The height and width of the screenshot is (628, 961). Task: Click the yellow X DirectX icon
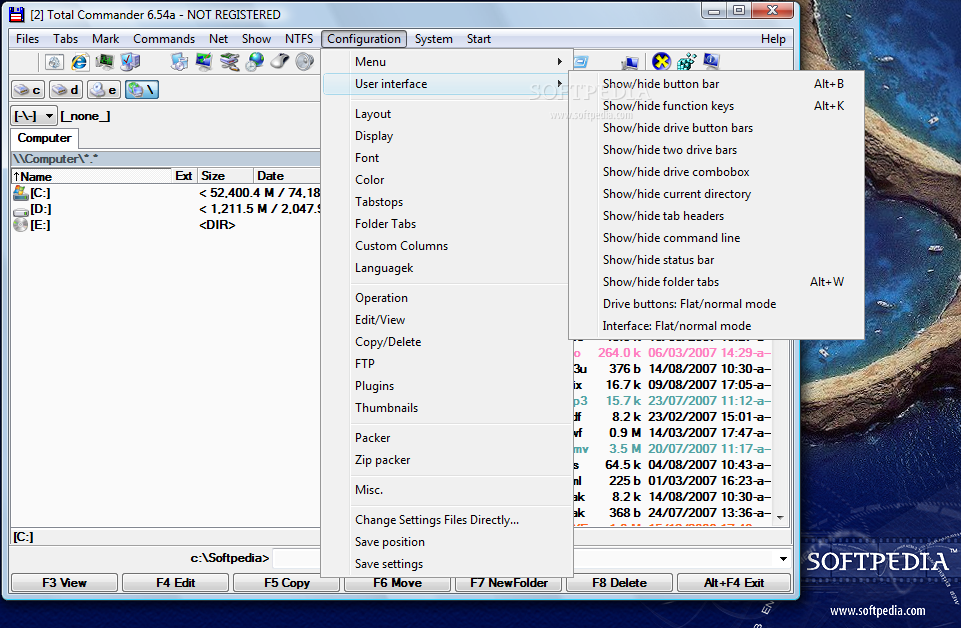click(661, 61)
